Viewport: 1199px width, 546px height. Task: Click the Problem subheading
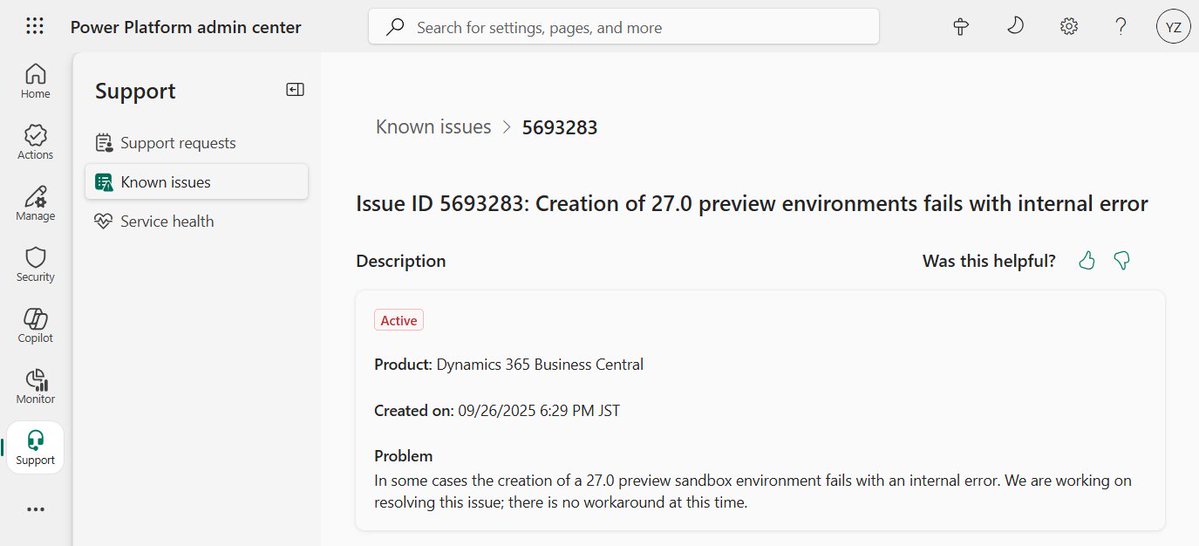click(403, 457)
